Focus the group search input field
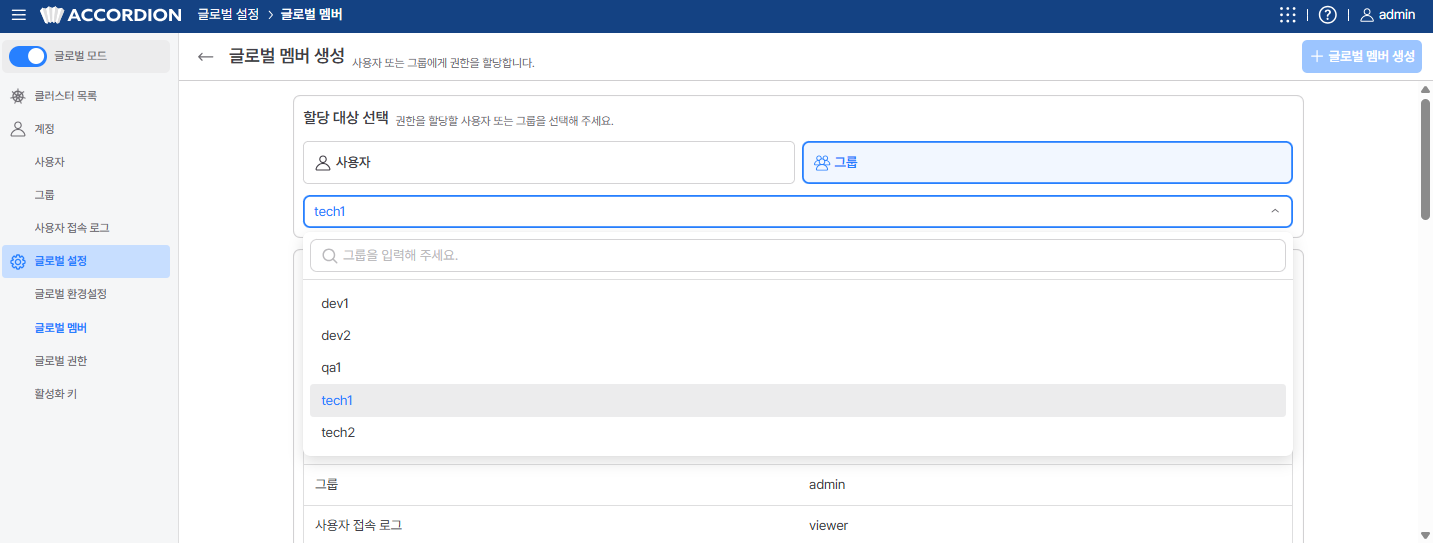Image resolution: width=1433 pixels, height=543 pixels. click(797, 256)
